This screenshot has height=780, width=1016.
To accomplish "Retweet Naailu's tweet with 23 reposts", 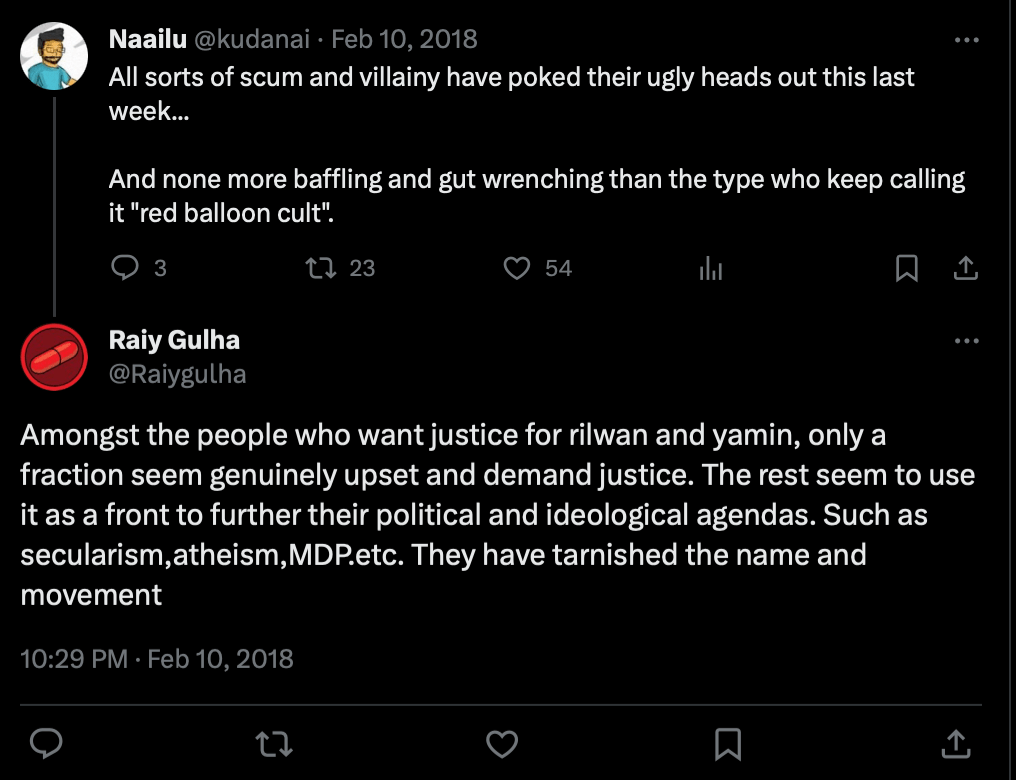I will (x=319, y=268).
